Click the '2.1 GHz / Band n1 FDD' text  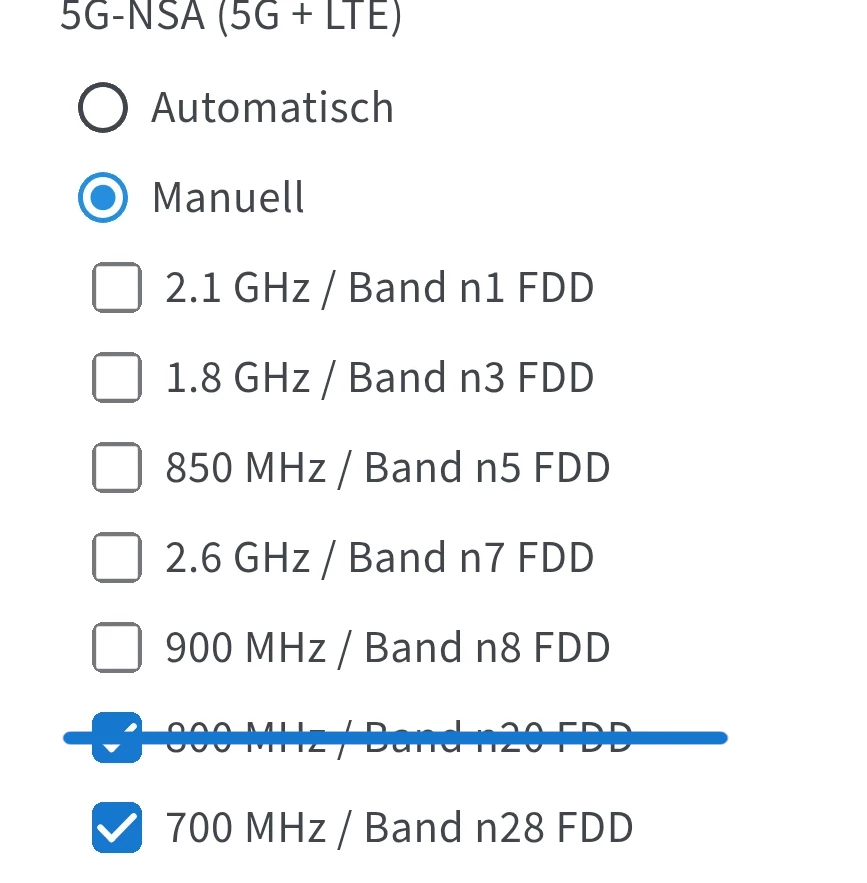tap(380, 288)
